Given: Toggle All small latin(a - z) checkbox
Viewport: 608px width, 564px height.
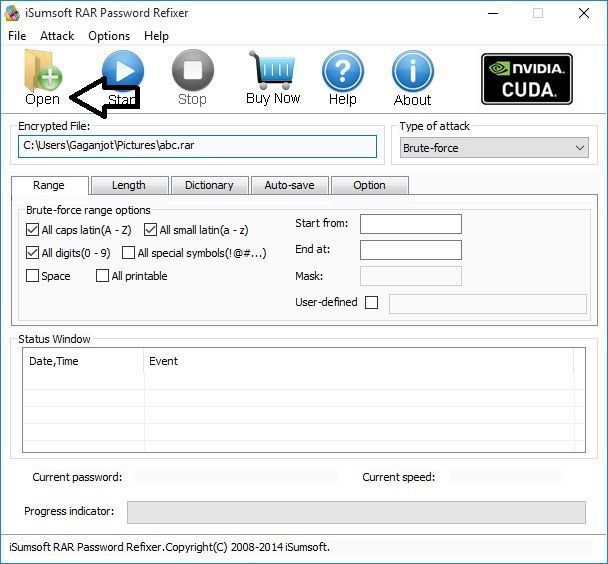Looking at the screenshot, I should pos(150,230).
